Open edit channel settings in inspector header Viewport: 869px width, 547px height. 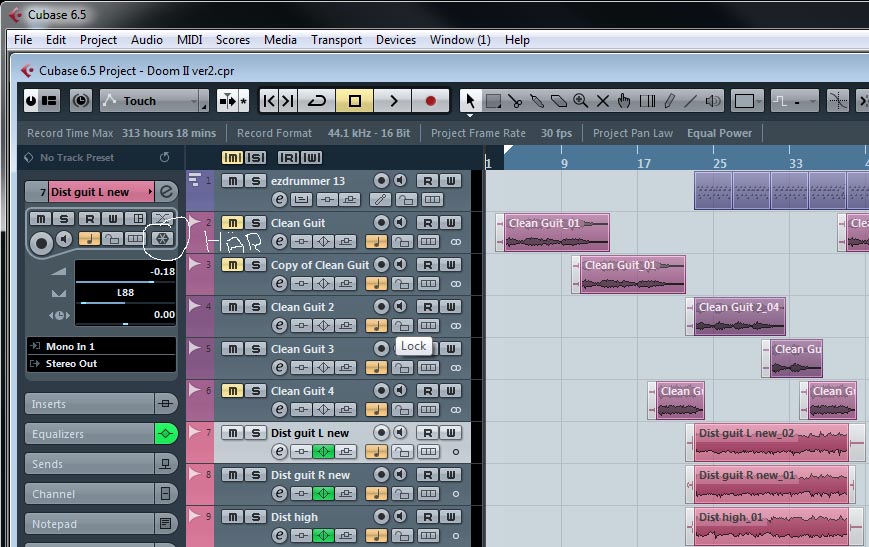[x=166, y=192]
